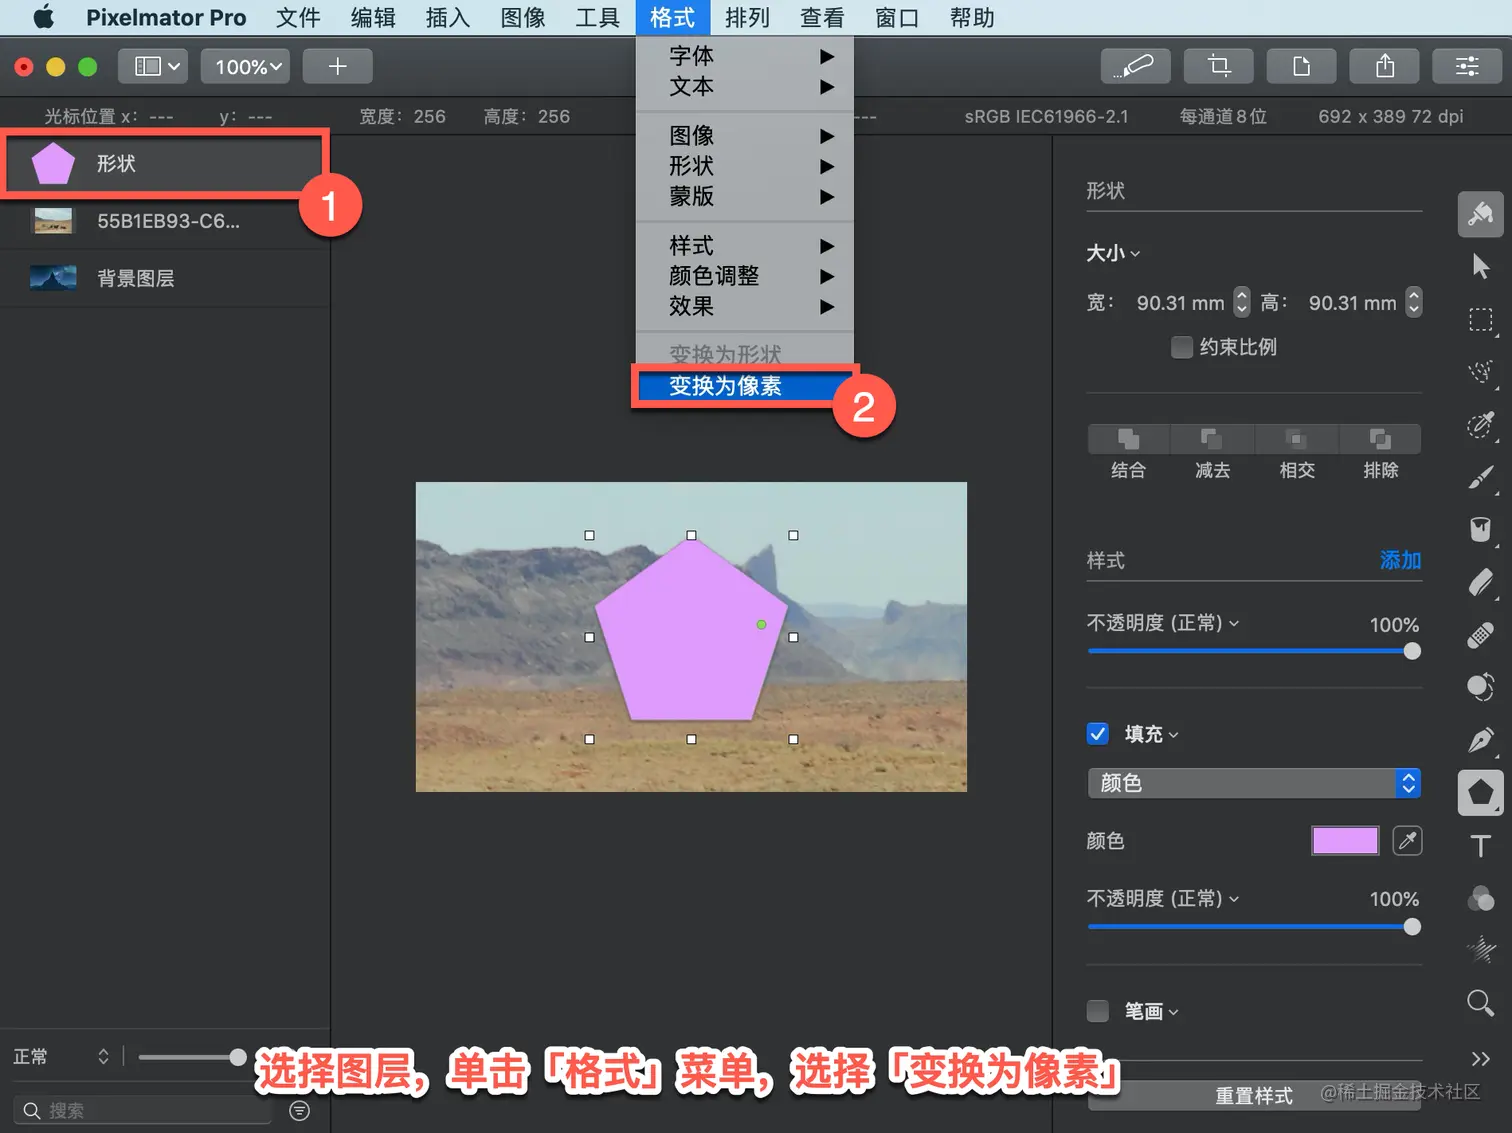Select the Effects sparkle tool
Image resolution: width=1512 pixels, height=1133 pixels.
[x=1480, y=949]
